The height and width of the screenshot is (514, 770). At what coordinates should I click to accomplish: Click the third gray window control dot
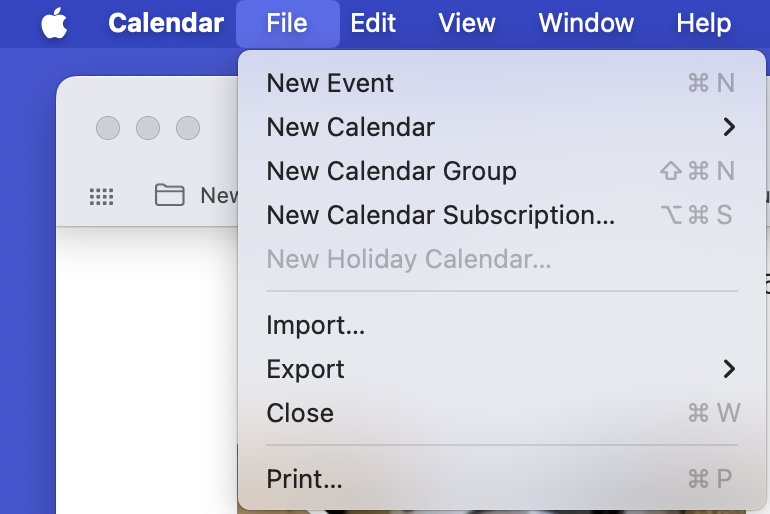click(188, 128)
